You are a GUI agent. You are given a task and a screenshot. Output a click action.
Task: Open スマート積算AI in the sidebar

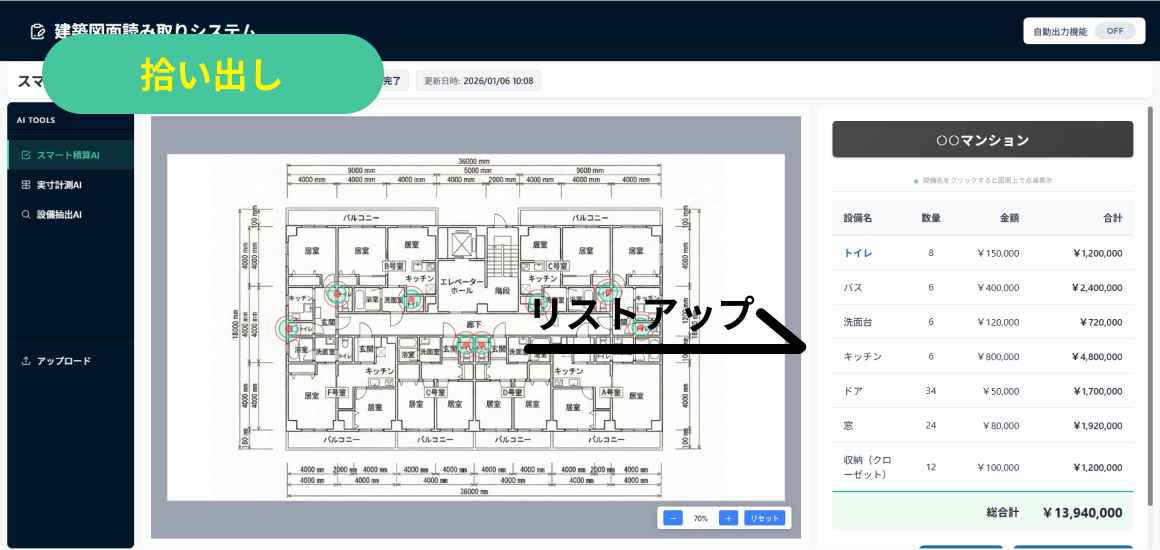click(70, 155)
